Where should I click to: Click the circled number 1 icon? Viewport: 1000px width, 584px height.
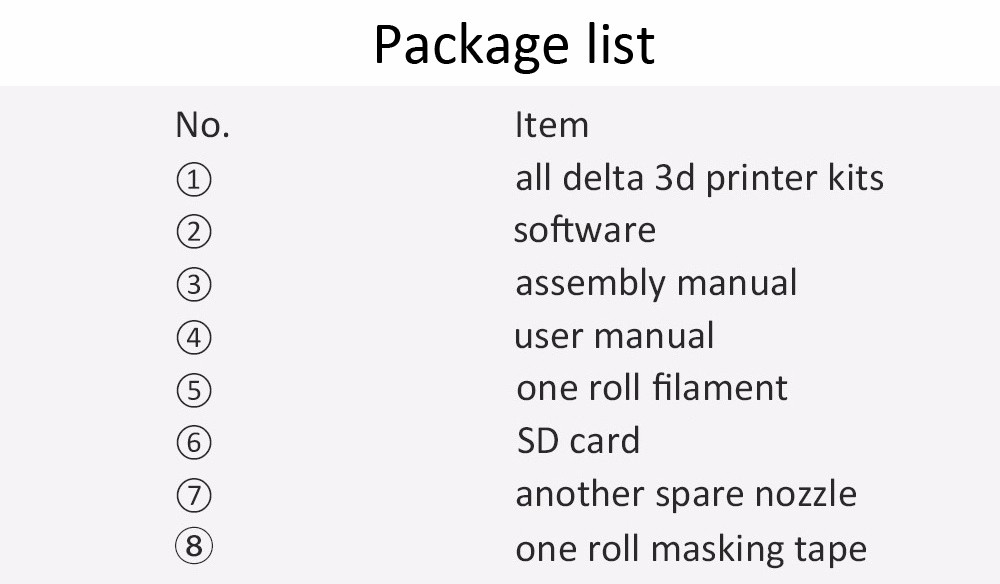[194, 181]
